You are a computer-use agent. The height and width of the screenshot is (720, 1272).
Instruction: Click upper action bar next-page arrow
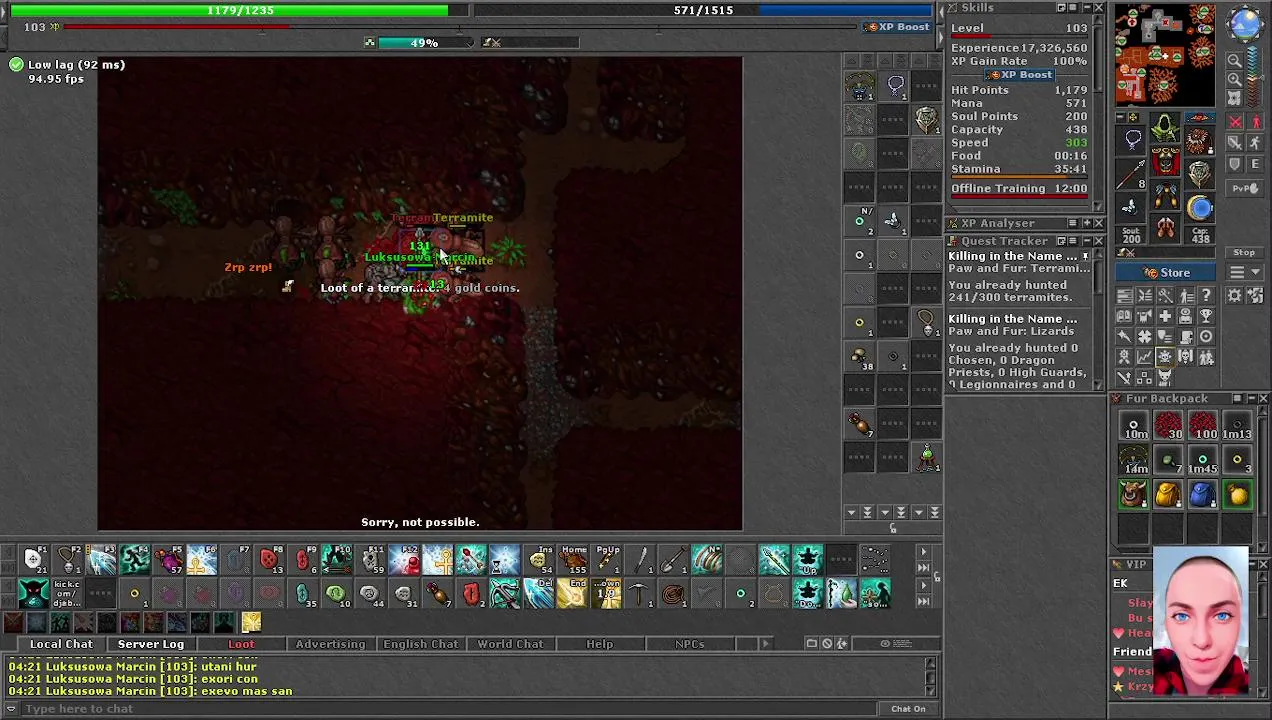[x=923, y=551]
